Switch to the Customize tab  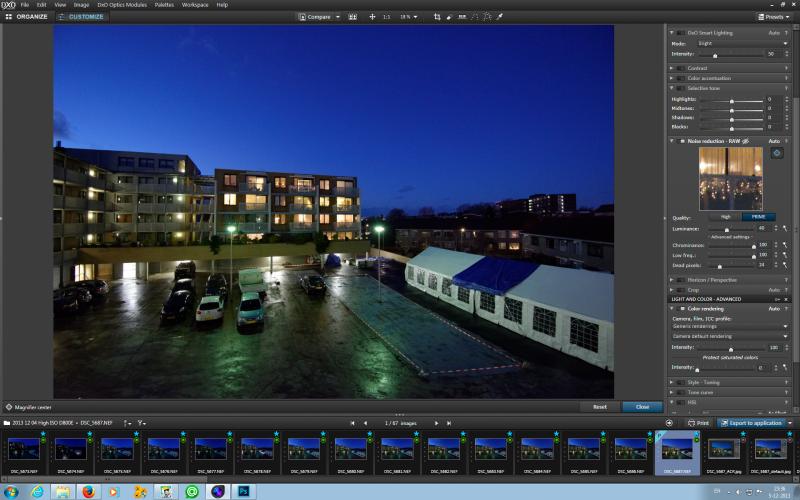[82, 17]
